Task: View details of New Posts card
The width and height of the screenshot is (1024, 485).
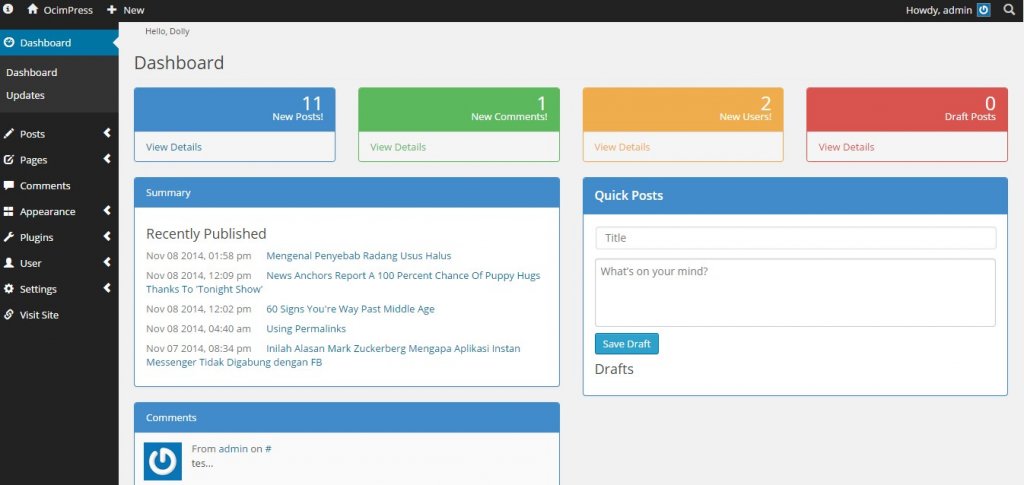Action: click(x=174, y=147)
